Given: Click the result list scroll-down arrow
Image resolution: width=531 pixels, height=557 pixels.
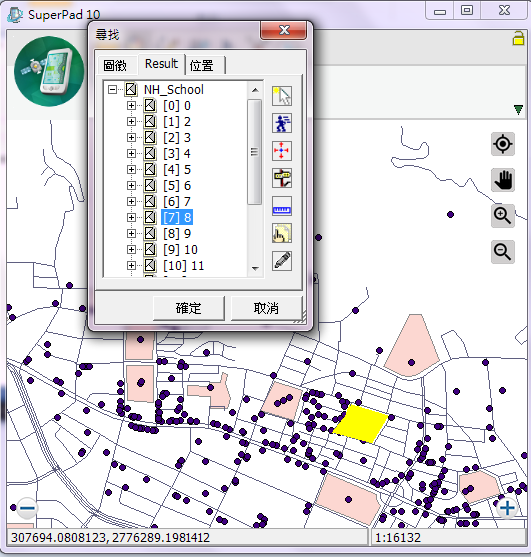Looking at the screenshot, I should tap(255, 269).
